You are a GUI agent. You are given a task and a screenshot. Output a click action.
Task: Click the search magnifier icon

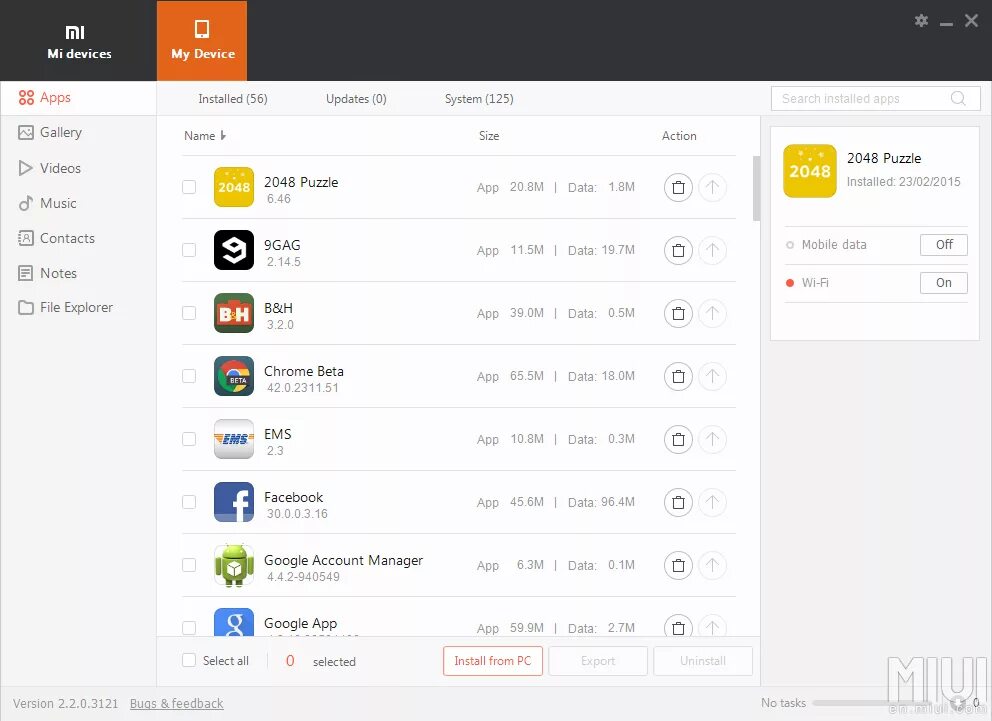(x=958, y=99)
